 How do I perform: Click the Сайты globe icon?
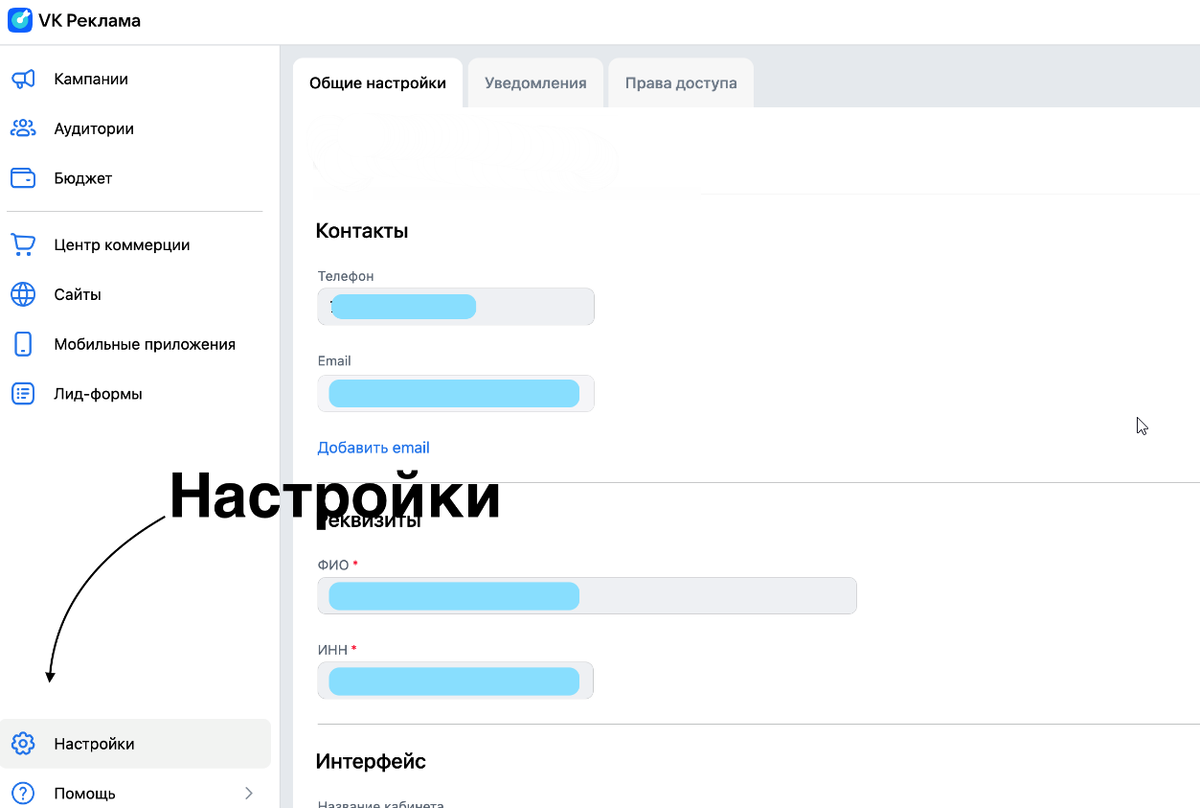point(23,295)
